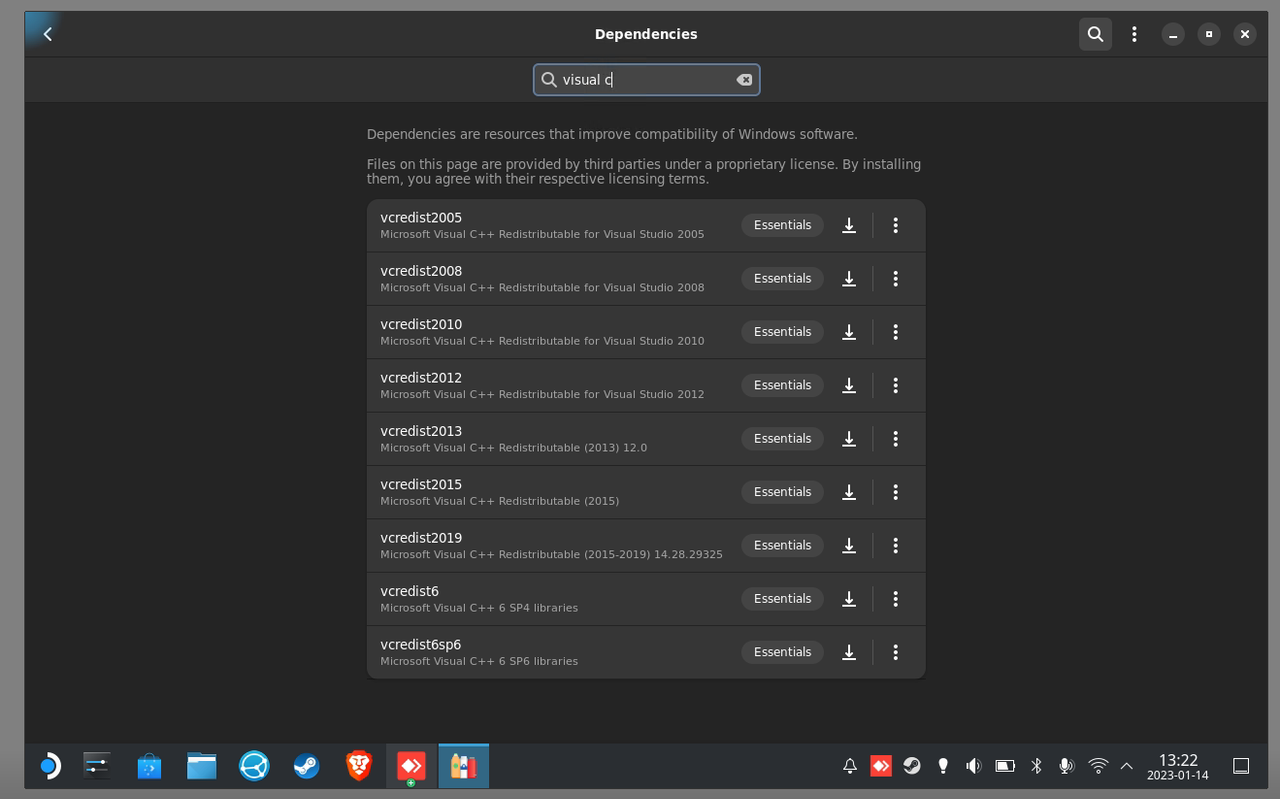Open the options menu for vcredist2015
The height and width of the screenshot is (799, 1280).
(x=896, y=492)
